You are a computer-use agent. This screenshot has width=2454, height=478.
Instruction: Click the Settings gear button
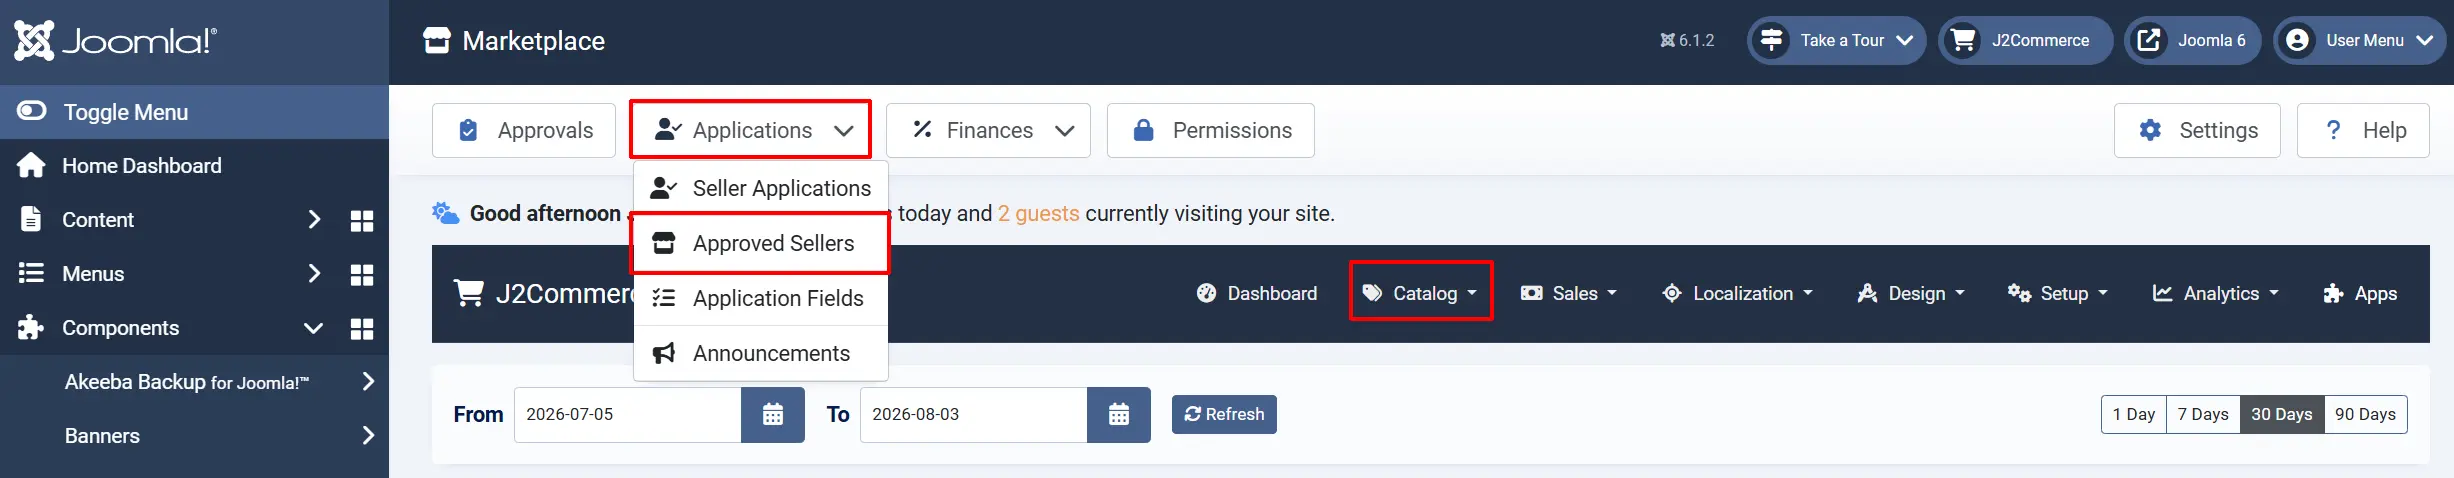2197,130
